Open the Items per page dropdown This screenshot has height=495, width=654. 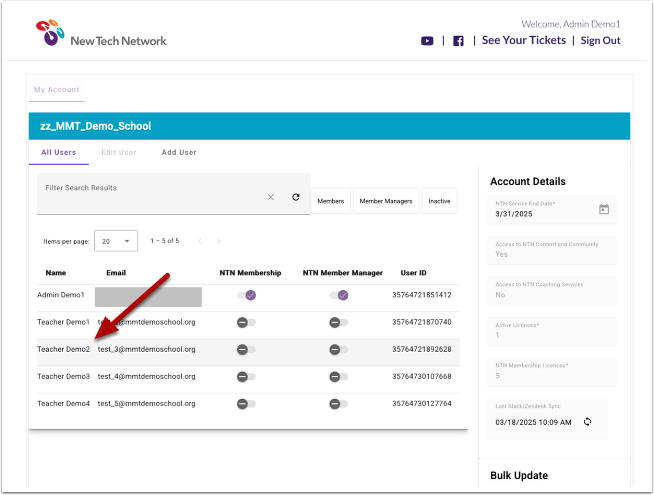(x=116, y=241)
